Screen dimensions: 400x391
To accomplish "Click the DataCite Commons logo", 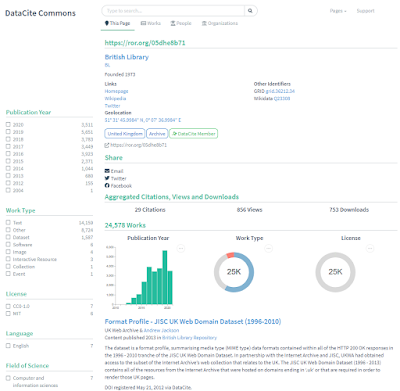I will [40, 13].
